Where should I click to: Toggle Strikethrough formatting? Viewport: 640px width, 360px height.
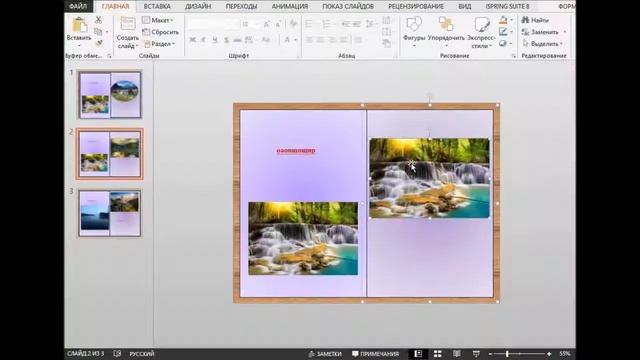tap(237, 40)
